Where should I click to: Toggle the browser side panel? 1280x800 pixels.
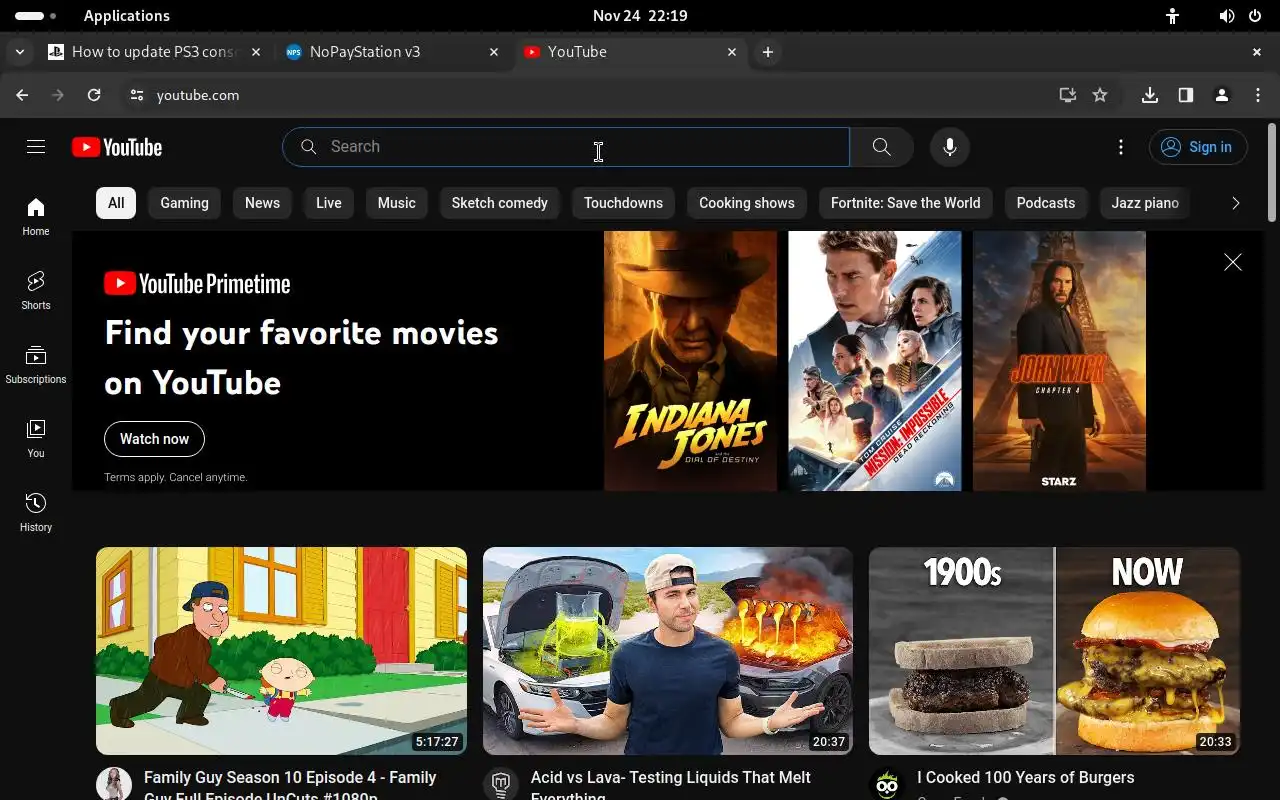[1186, 95]
